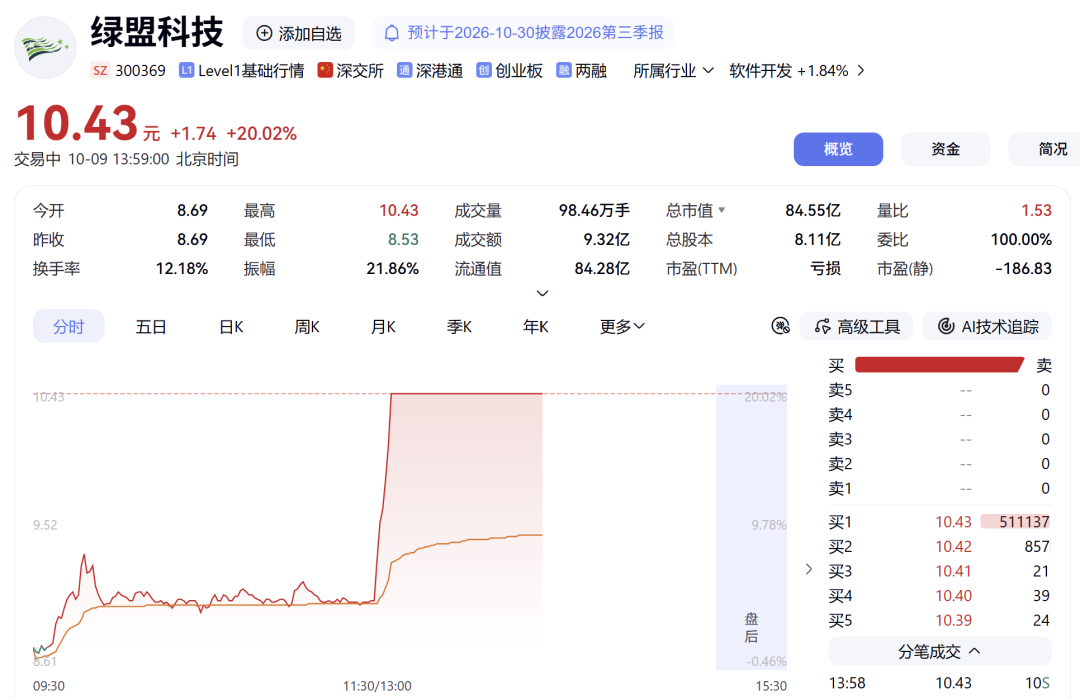Click the 高级工具 tool icon
Screen dimensions: 1080x699
(x=822, y=326)
